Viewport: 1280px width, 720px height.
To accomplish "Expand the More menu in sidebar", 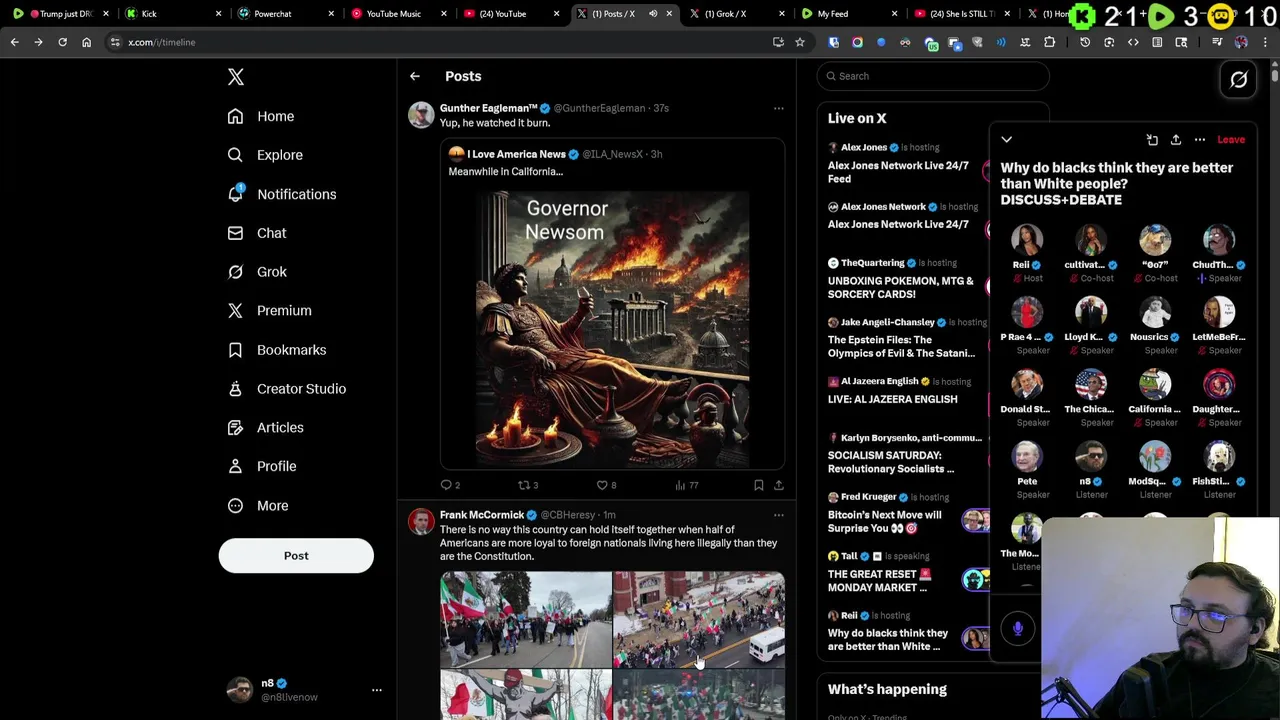I will 258,506.
